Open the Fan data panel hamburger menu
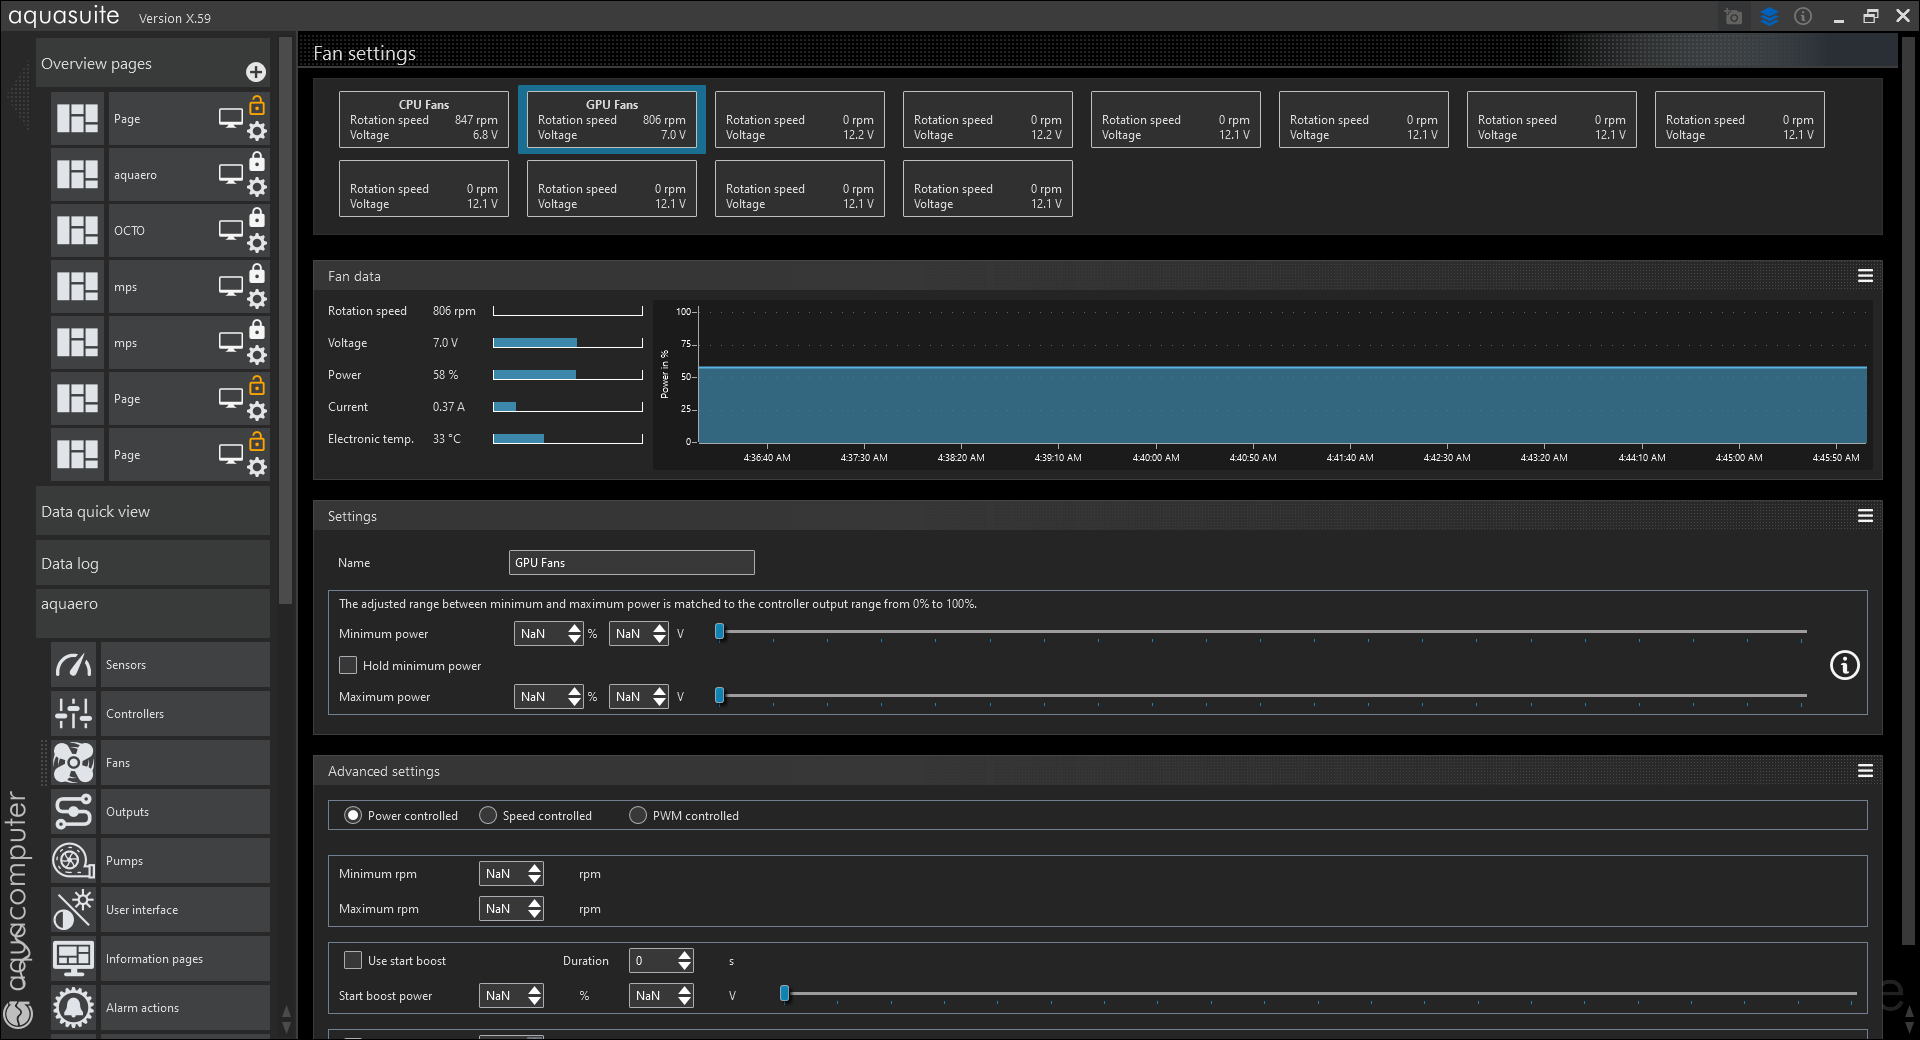The image size is (1920, 1040). [x=1865, y=276]
